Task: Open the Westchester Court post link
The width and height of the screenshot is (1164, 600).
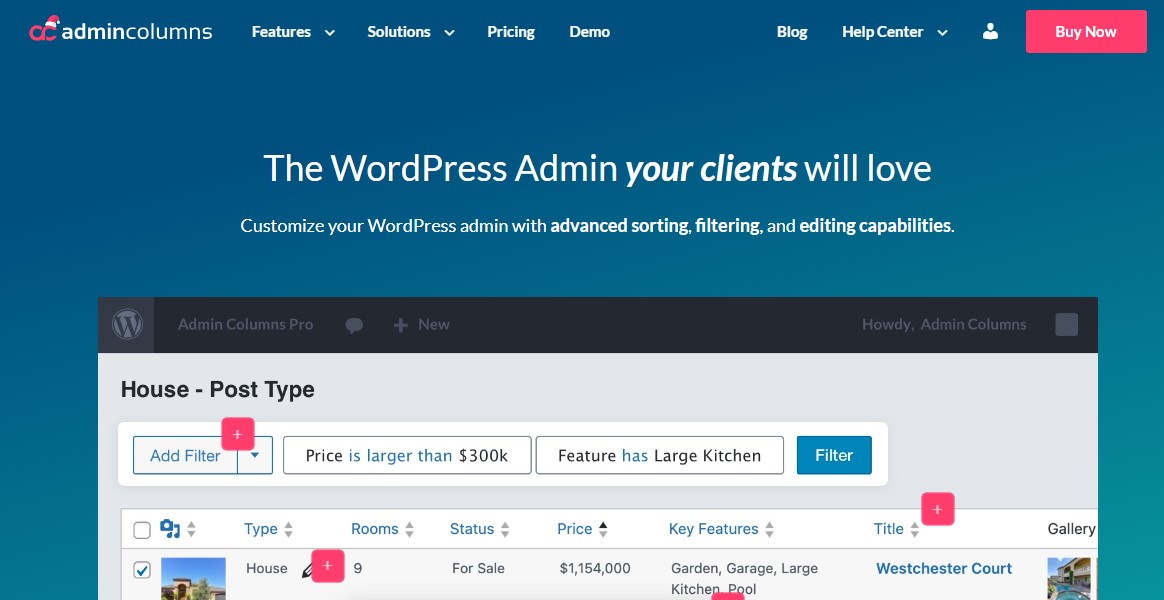Action: tap(943, 568)
